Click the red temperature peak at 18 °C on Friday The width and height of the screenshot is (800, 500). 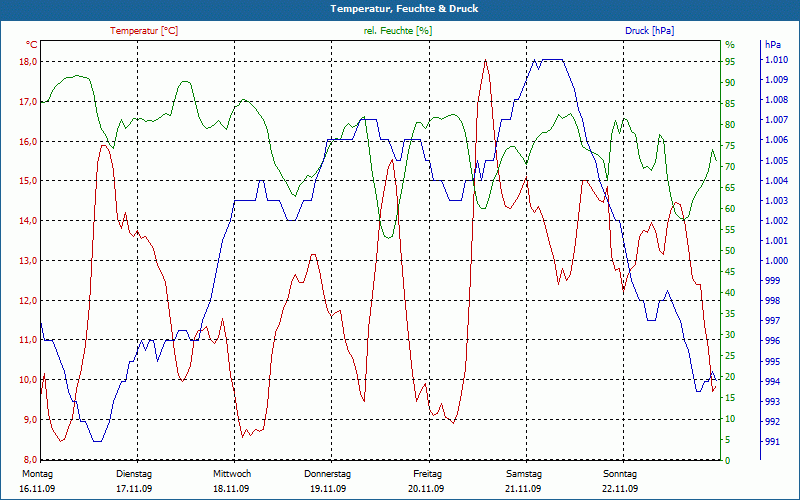tap(485, 60)
